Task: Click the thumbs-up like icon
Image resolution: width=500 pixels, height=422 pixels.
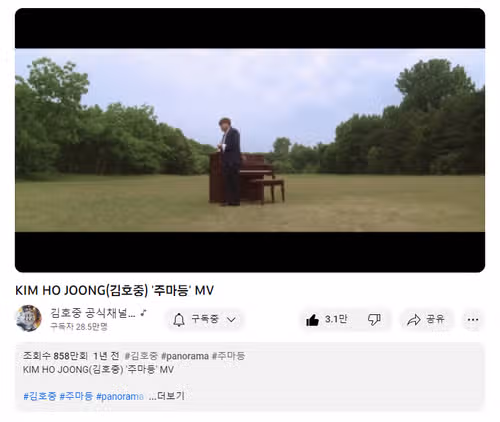Action: 312,320
